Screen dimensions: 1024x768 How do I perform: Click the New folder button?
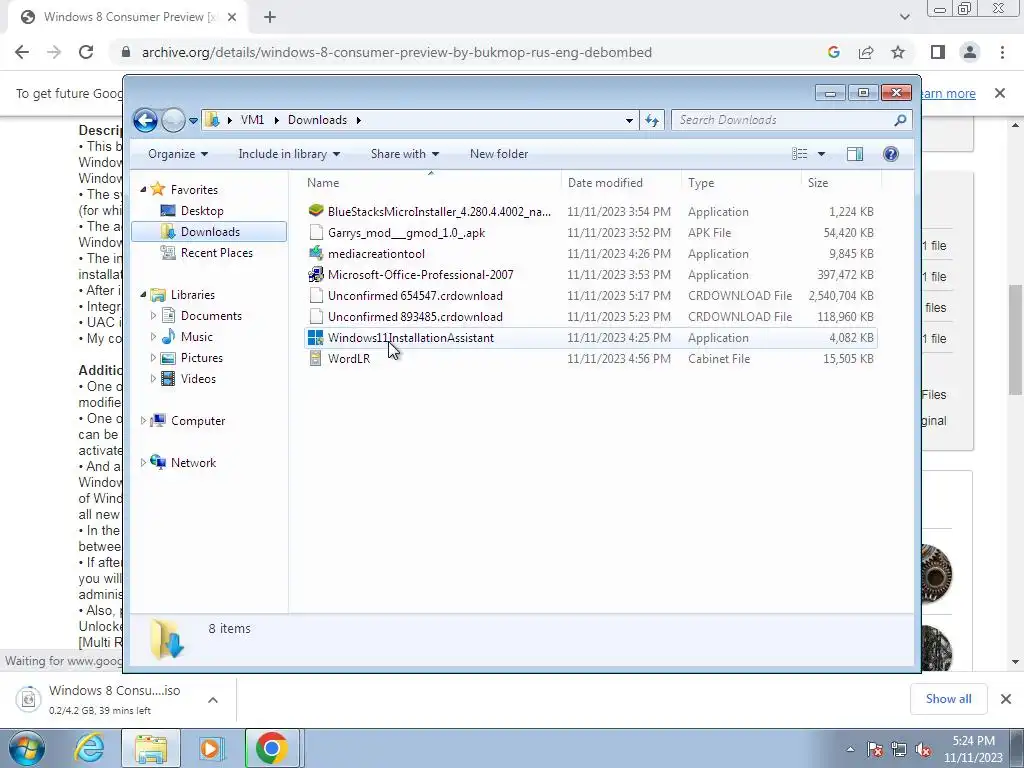pos(499,154)
